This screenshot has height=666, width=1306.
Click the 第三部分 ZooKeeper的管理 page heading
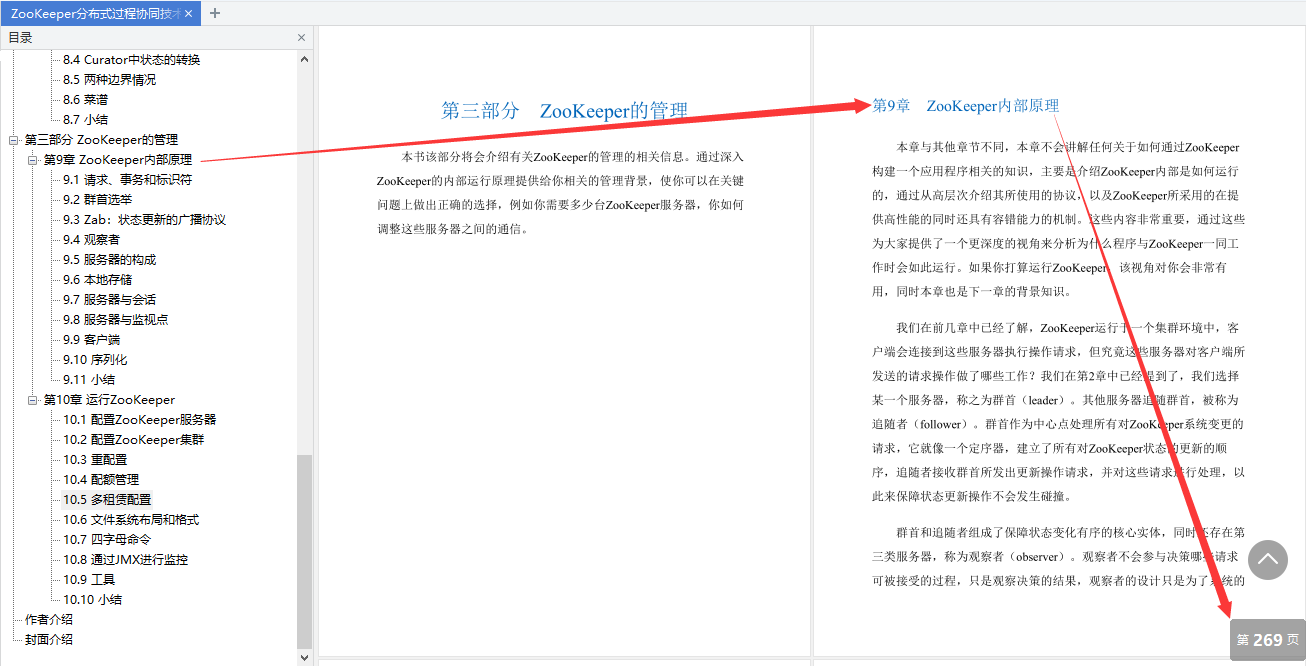click(x=565, y=111)
